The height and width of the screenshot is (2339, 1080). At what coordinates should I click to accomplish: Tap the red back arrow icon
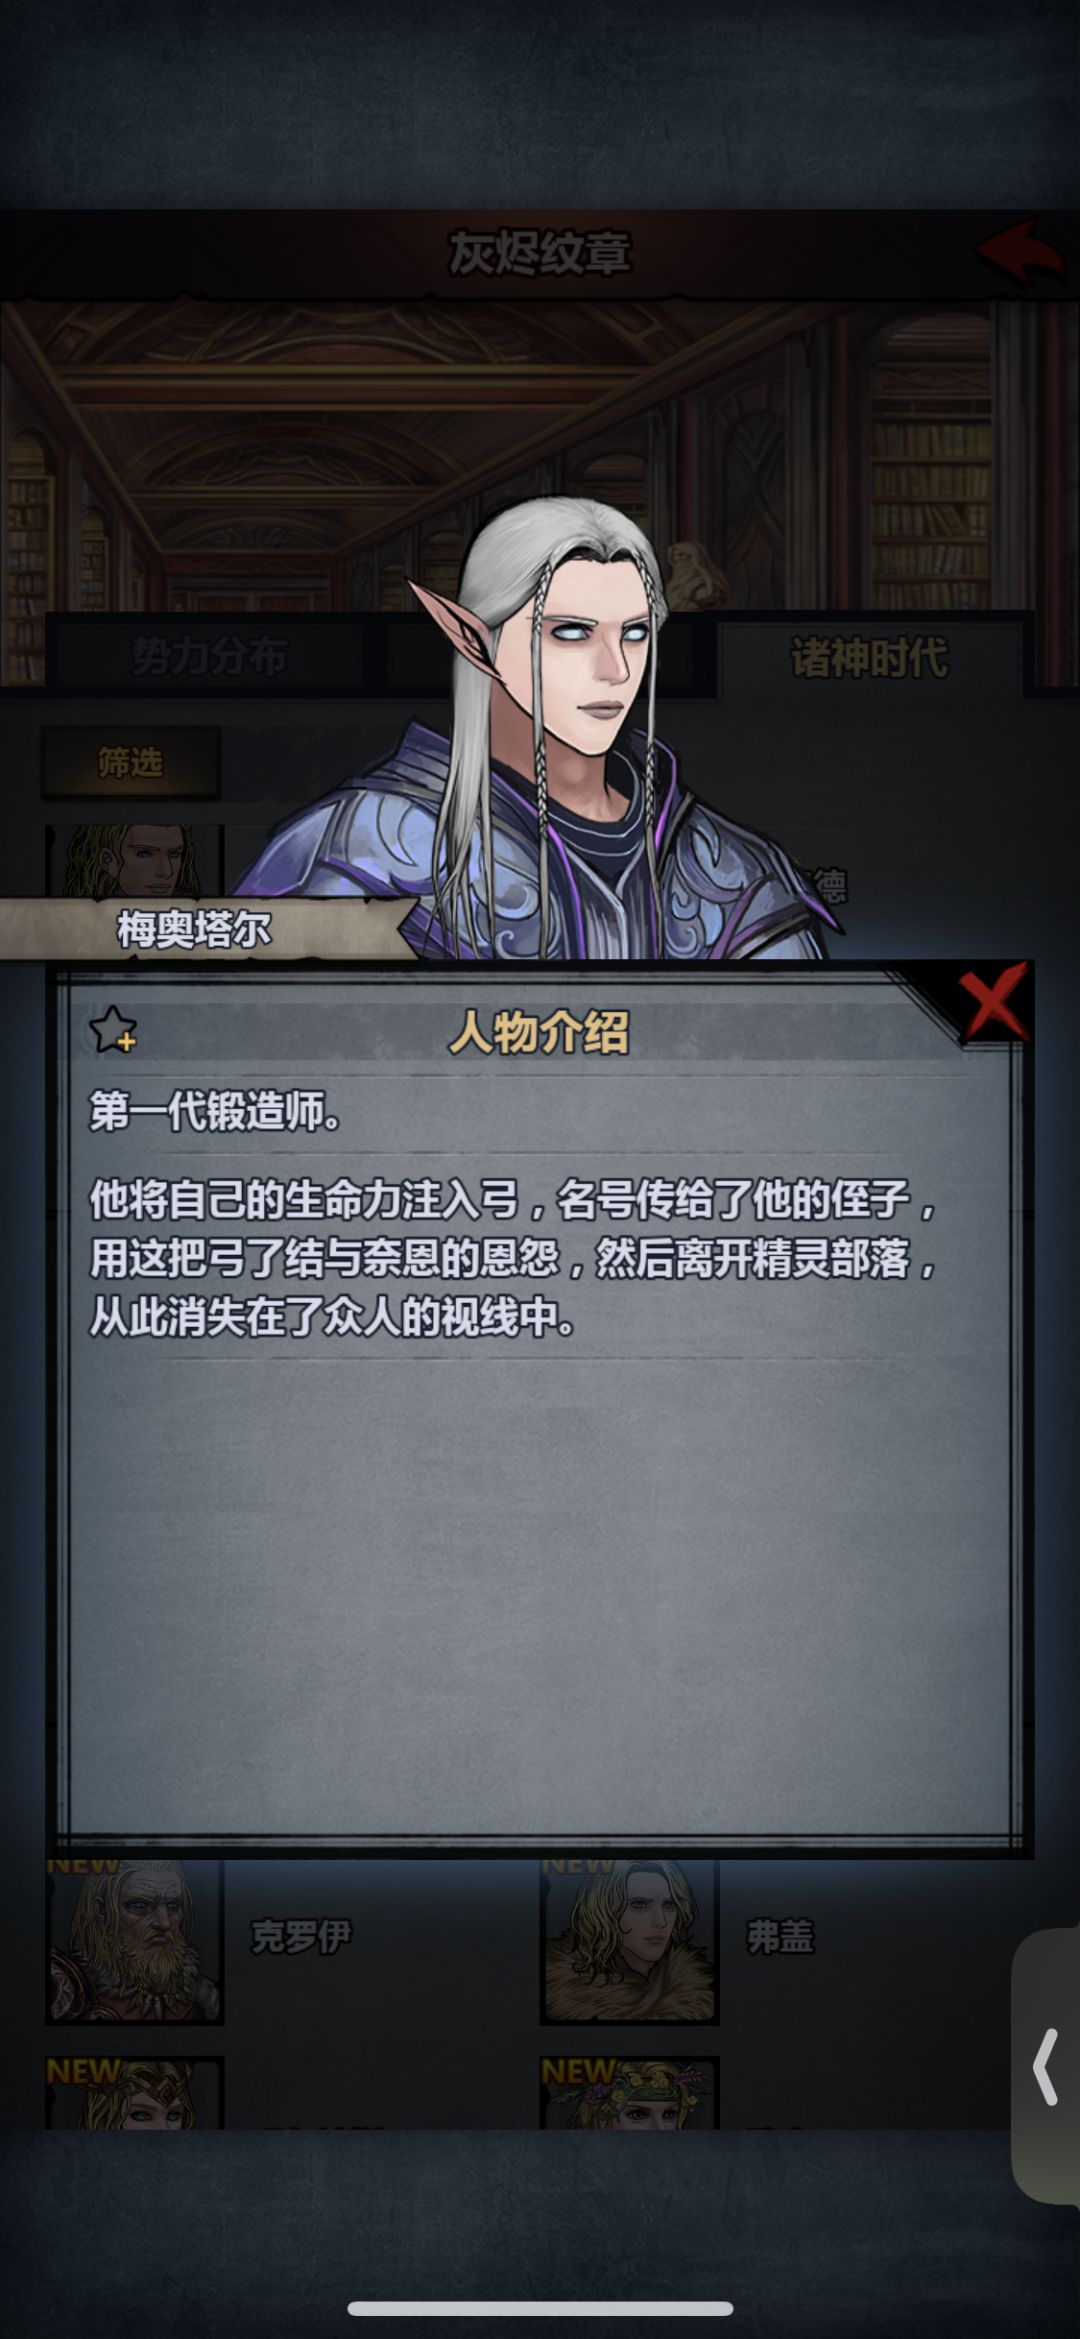(1019, 251)
